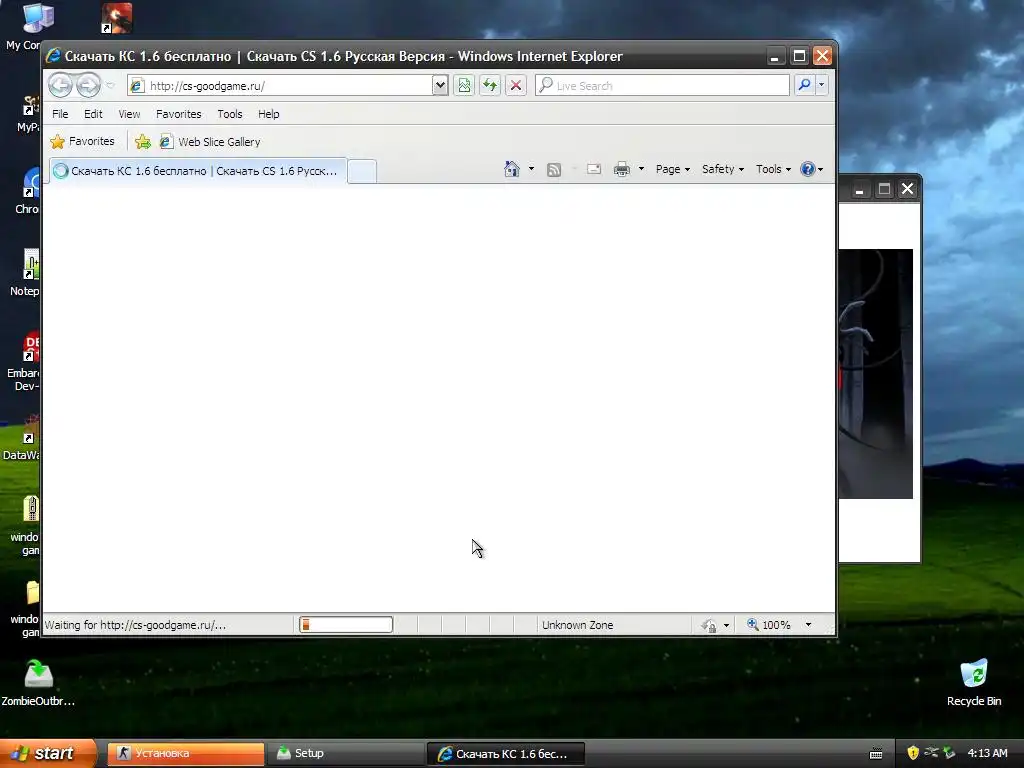The image size is (1024, 768).
Task: Click the system tray clock 4:13 AM
Action: click(x=987, y=753)
